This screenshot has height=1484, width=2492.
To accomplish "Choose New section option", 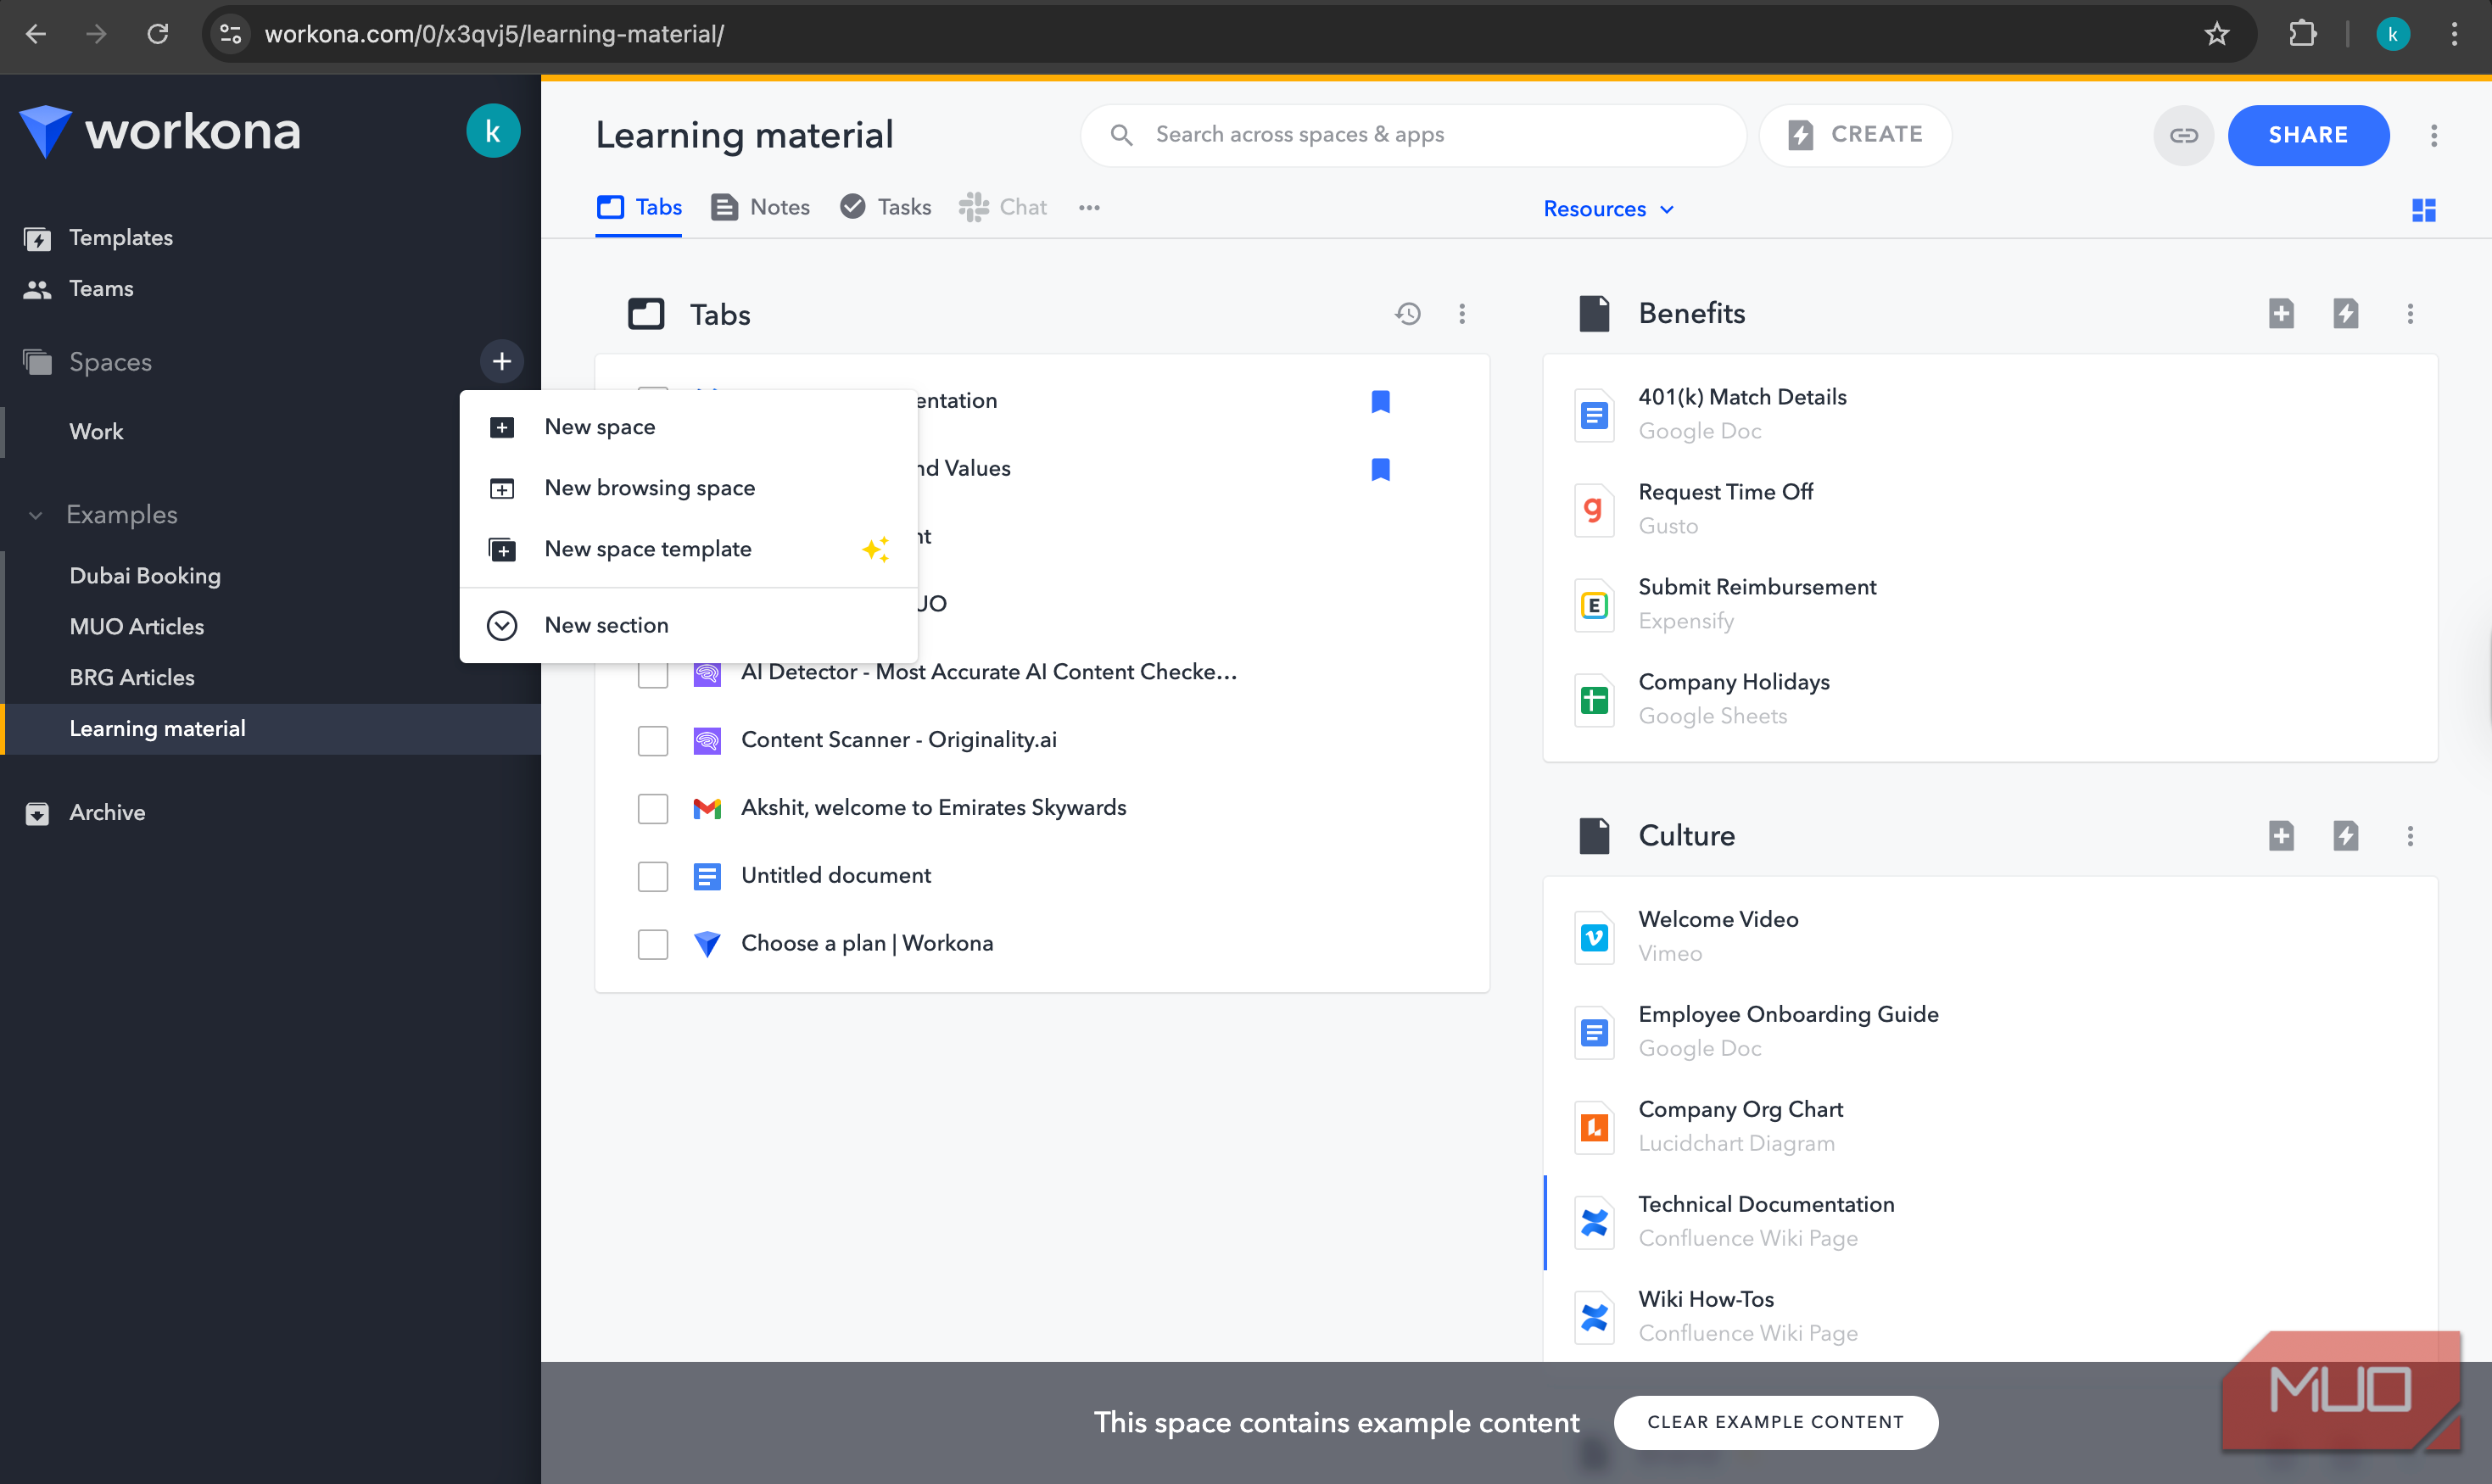I will pos(688,625).
